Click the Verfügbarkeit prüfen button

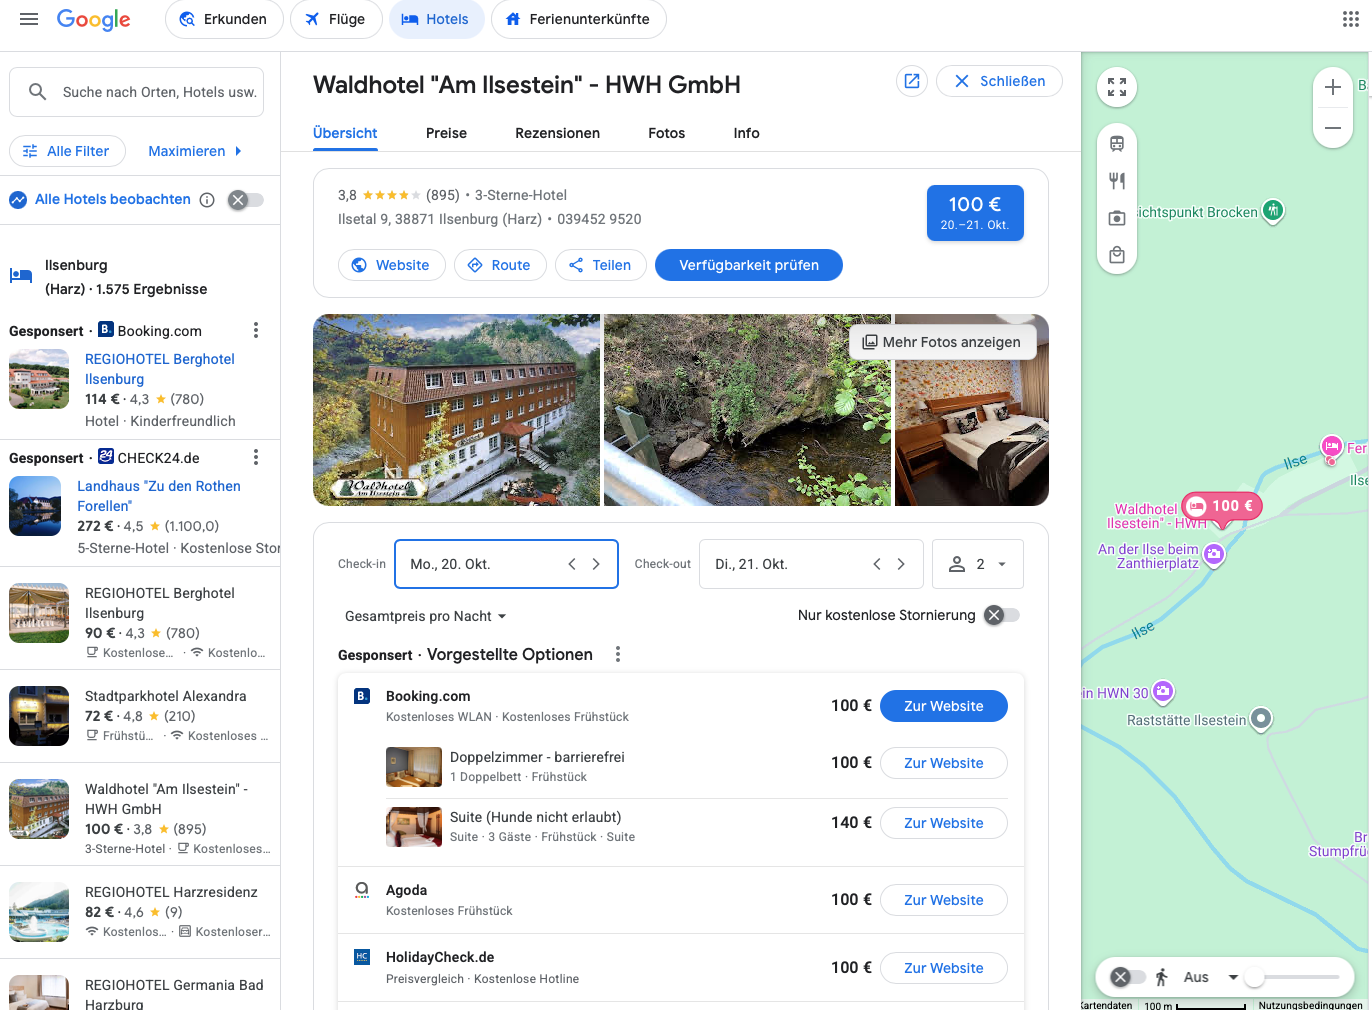click(748, 265)
